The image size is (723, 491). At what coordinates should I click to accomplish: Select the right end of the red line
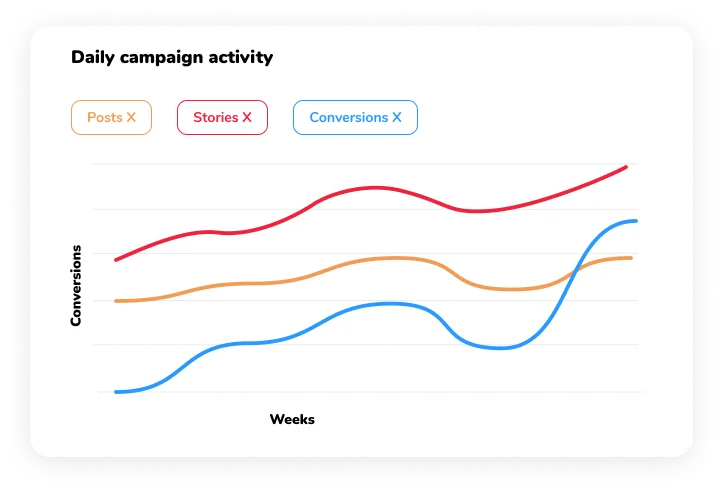pyautogui.click(x=626, y=167)
